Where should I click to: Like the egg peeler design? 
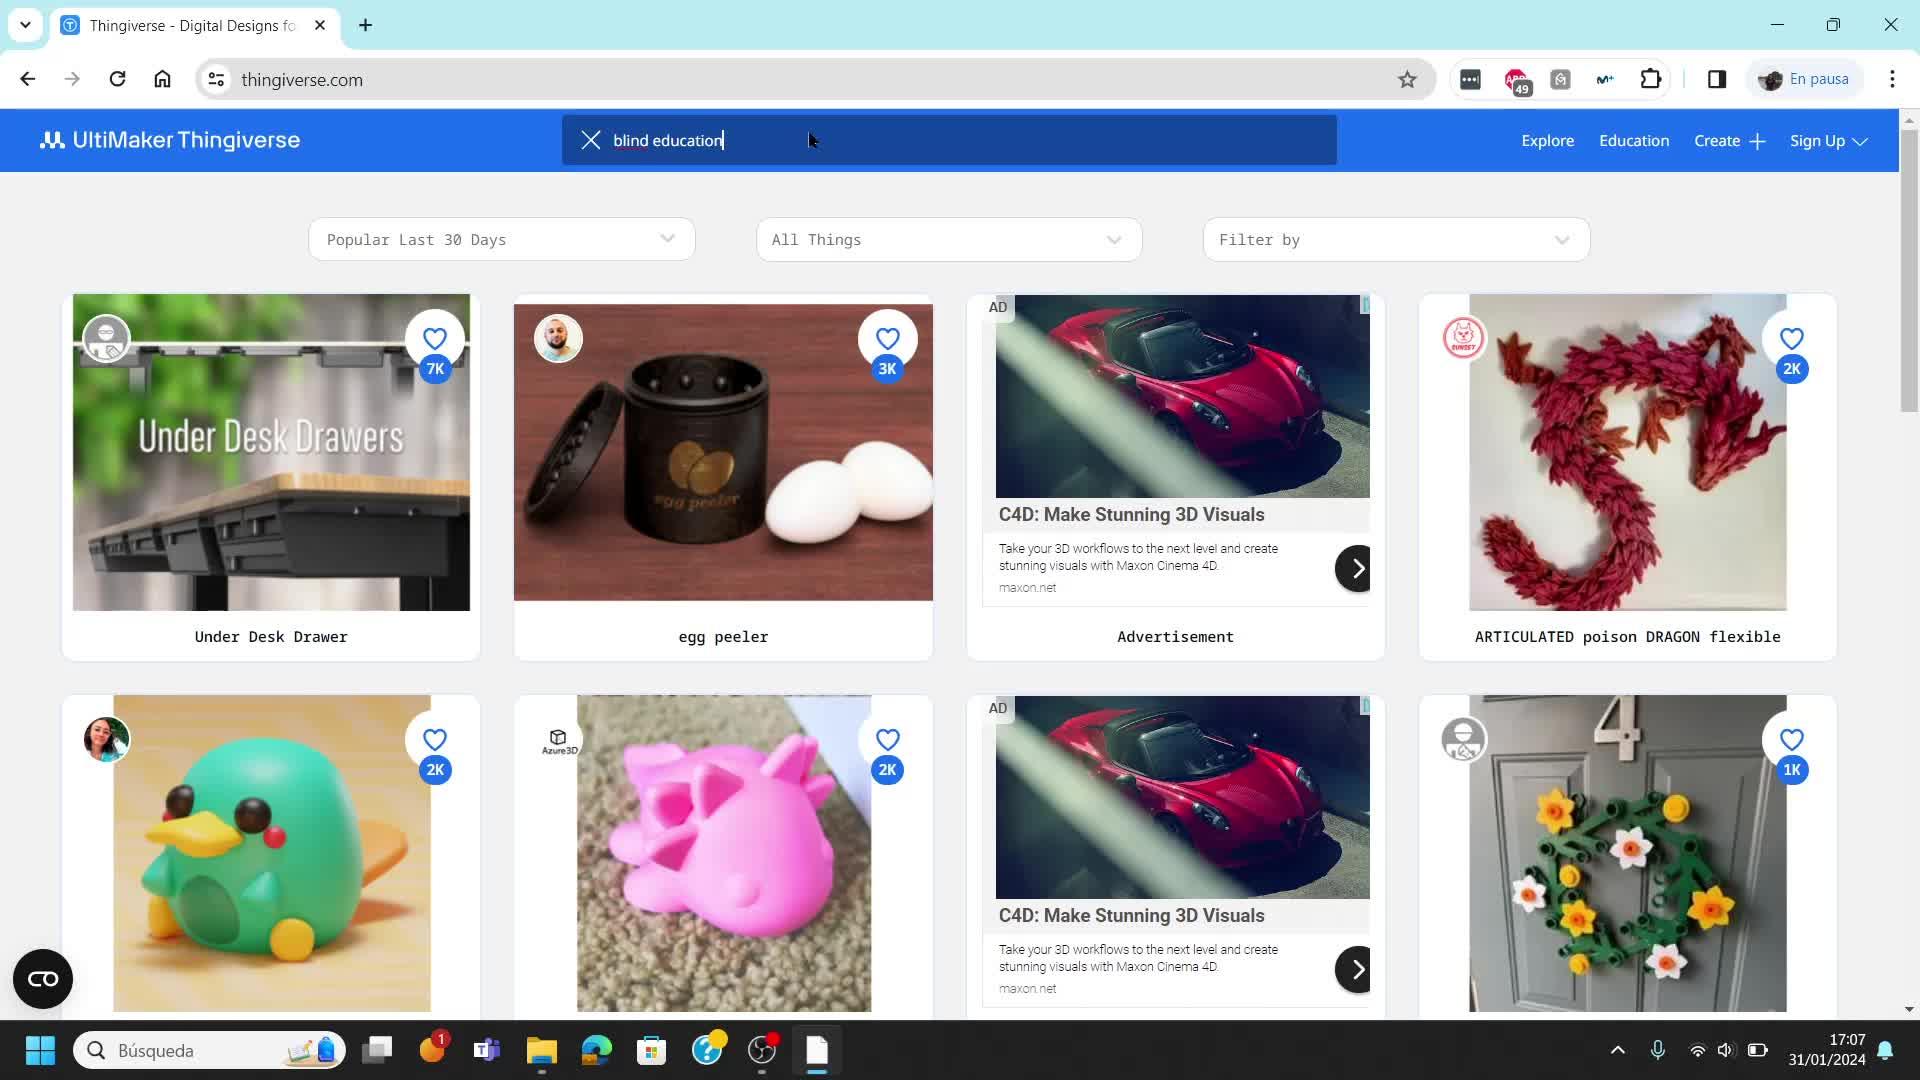click(x=887, y=340)
